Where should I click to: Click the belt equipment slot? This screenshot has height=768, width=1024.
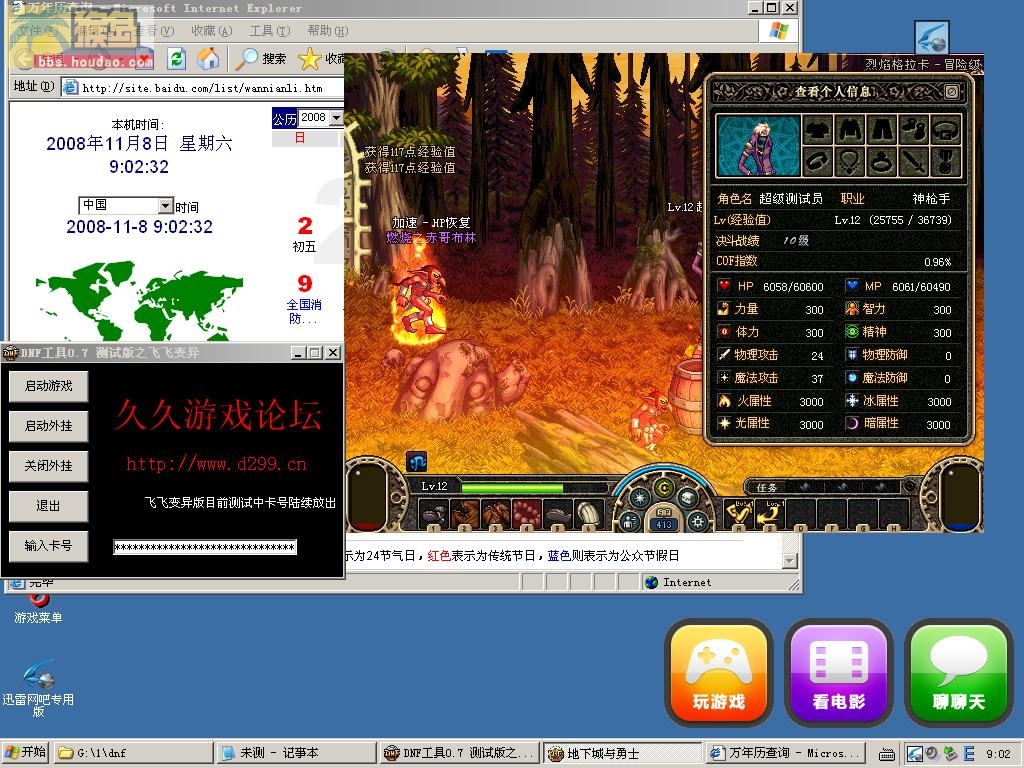946,129
